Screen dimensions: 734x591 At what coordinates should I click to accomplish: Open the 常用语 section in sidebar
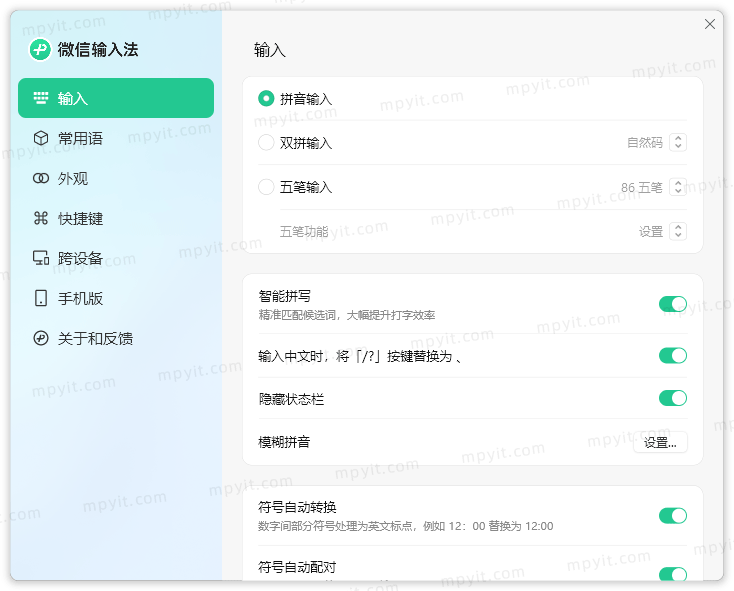tap(116, 138)
